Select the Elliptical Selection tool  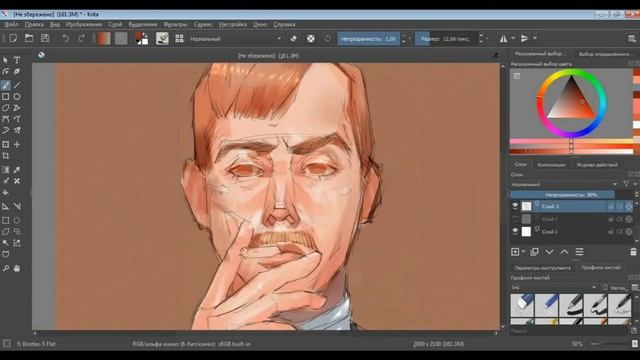point(17,220)
